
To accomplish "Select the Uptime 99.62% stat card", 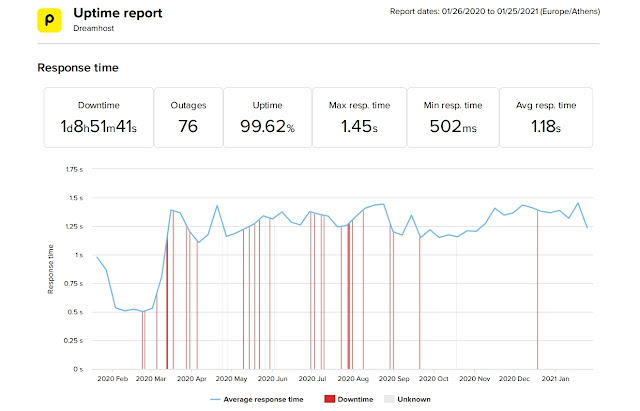I will (267, 117).
